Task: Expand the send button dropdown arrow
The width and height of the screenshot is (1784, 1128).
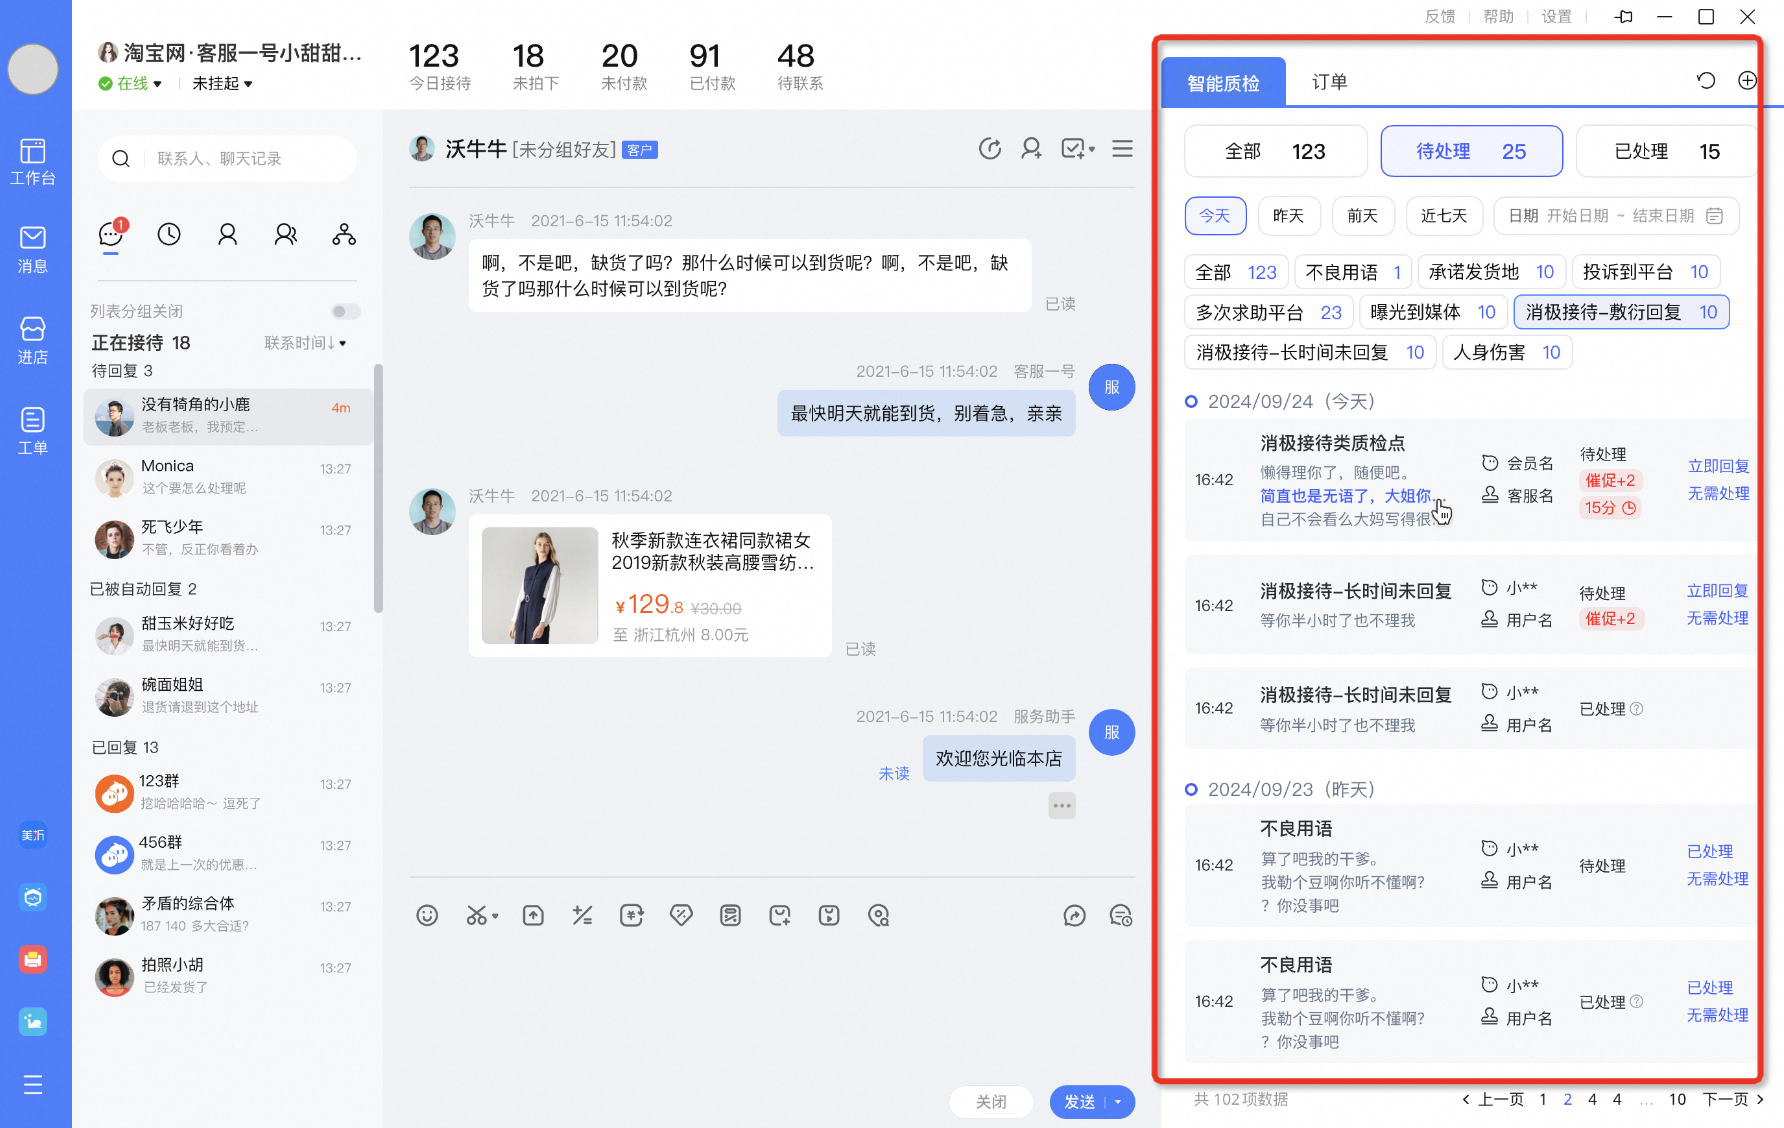Action: tap(1118, 1101)
